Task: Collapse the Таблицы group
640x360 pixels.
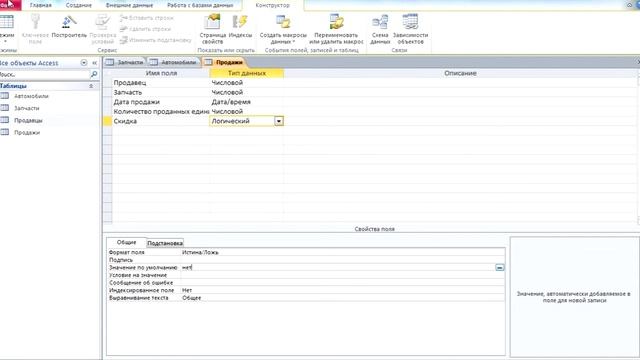Action: 91,86
